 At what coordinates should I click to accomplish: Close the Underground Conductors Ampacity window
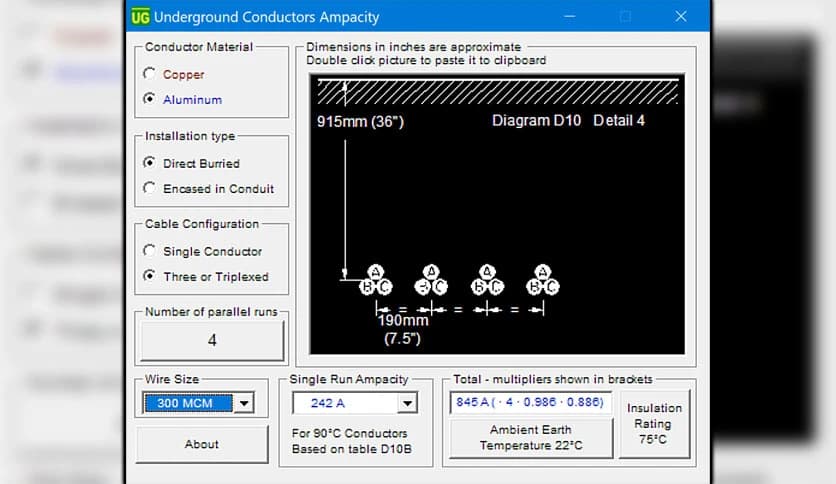pyautogui.click(x=681, y=17)
